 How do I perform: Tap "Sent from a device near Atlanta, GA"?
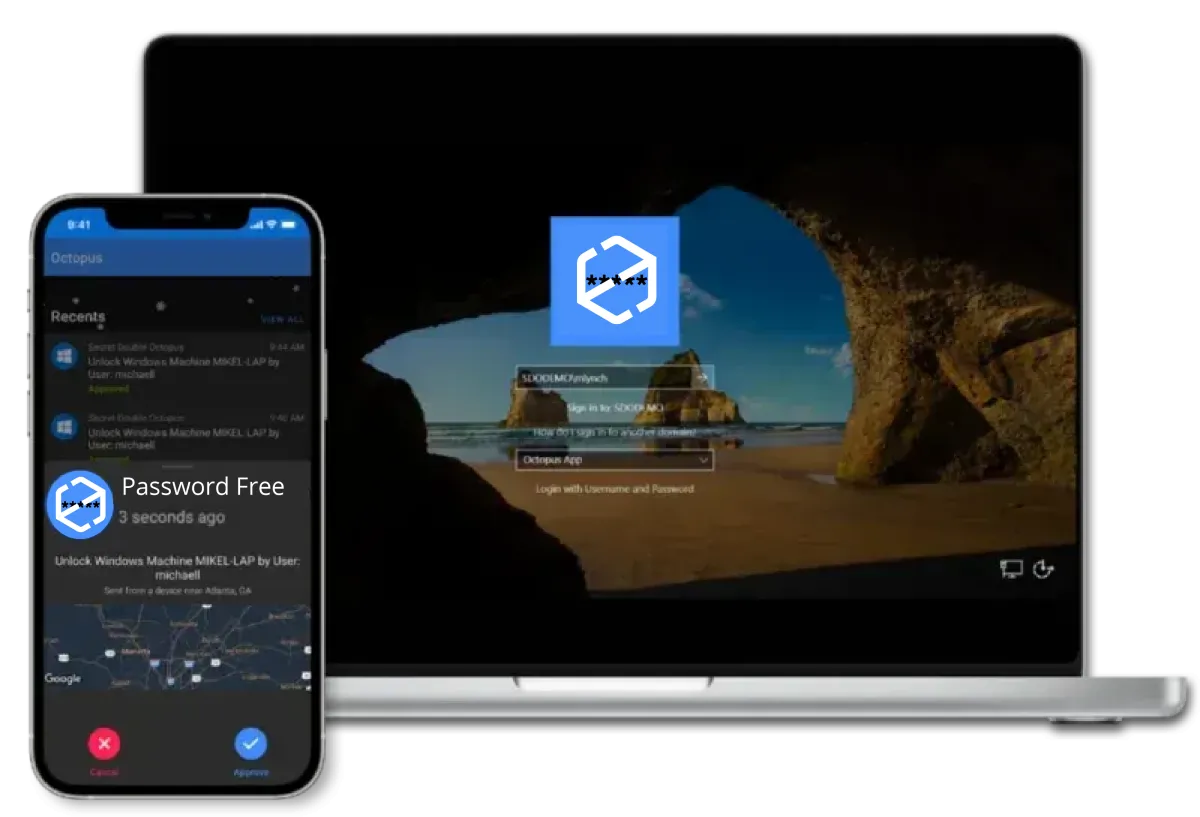pos(178,591)
